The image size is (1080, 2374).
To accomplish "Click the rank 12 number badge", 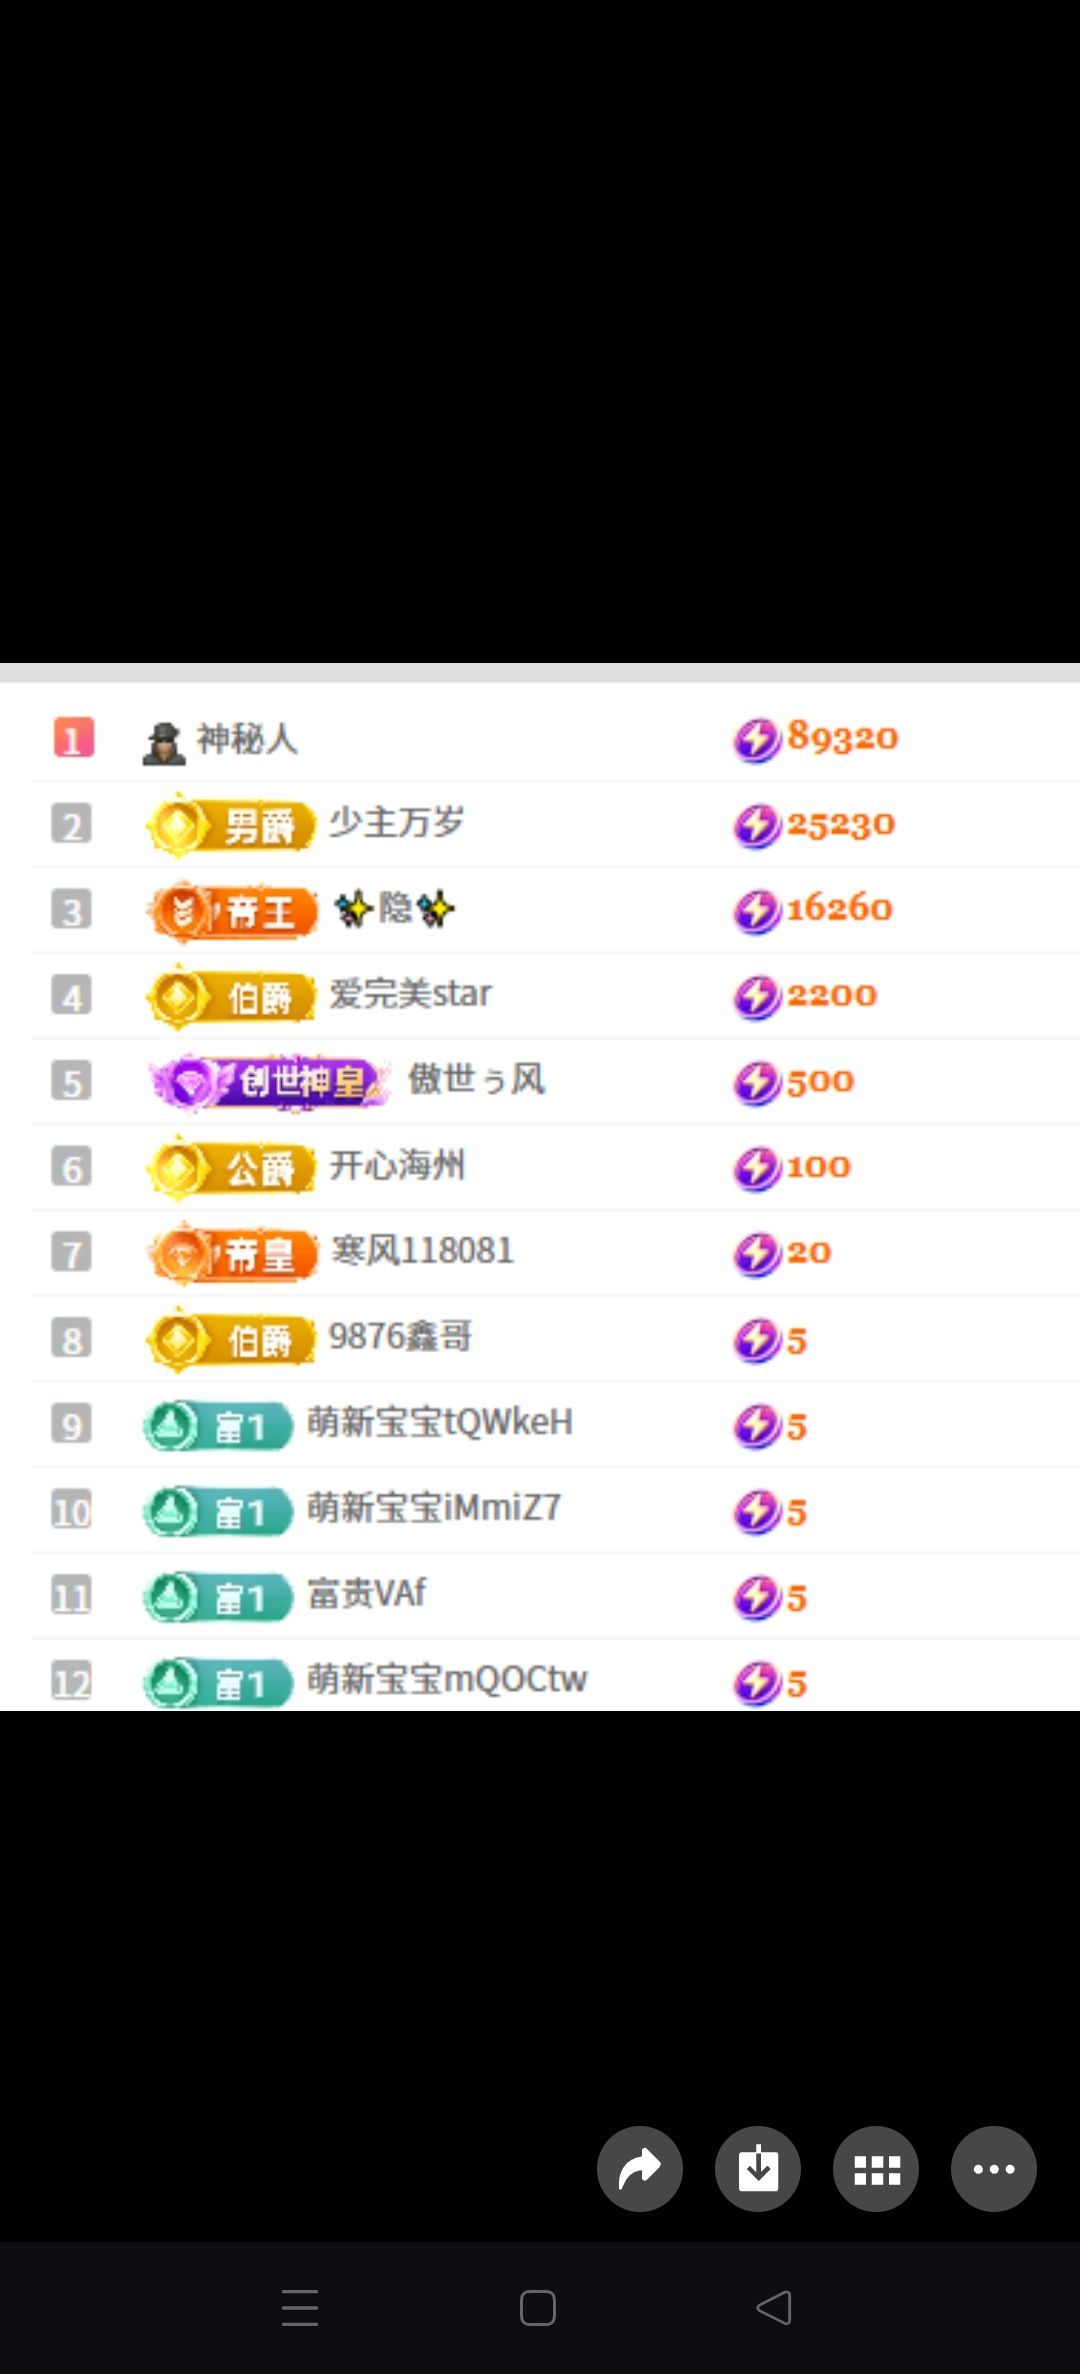I will [72, 1682].
